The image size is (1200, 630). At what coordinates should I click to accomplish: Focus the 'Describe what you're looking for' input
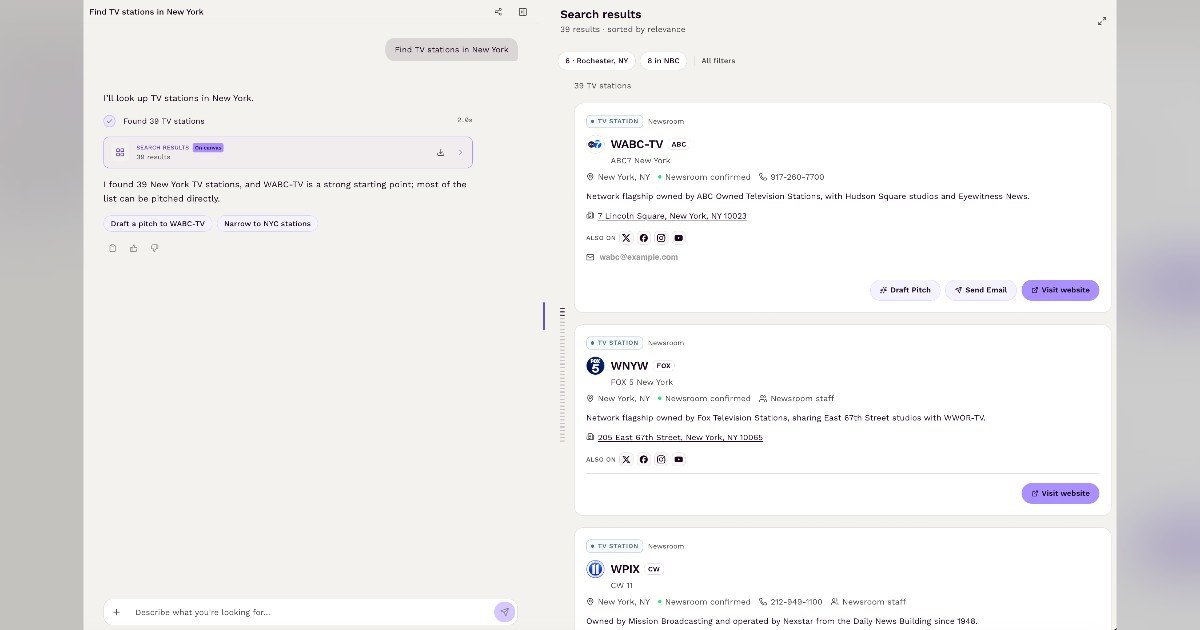(x=311, y=612)
